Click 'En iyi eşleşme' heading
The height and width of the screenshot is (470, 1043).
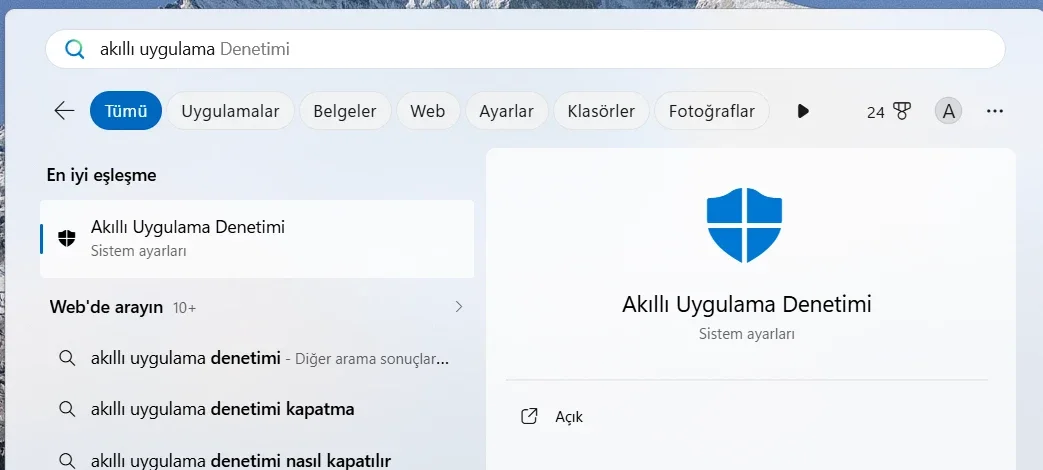click(x=102, y=176)
